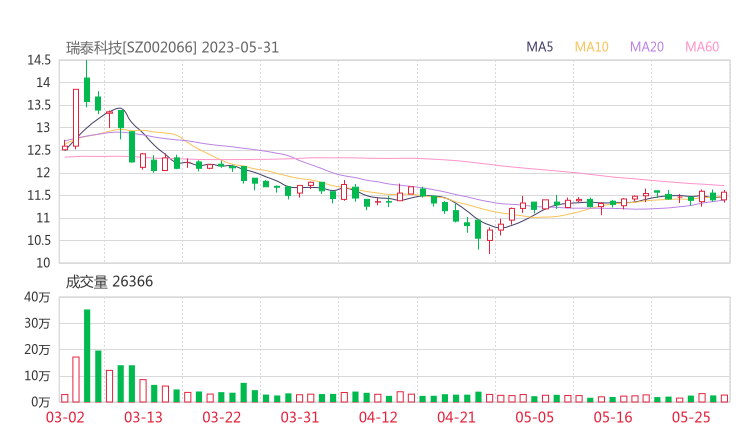
Task: Click the 04-21 date axis label
Action: [x=456, y=417]
